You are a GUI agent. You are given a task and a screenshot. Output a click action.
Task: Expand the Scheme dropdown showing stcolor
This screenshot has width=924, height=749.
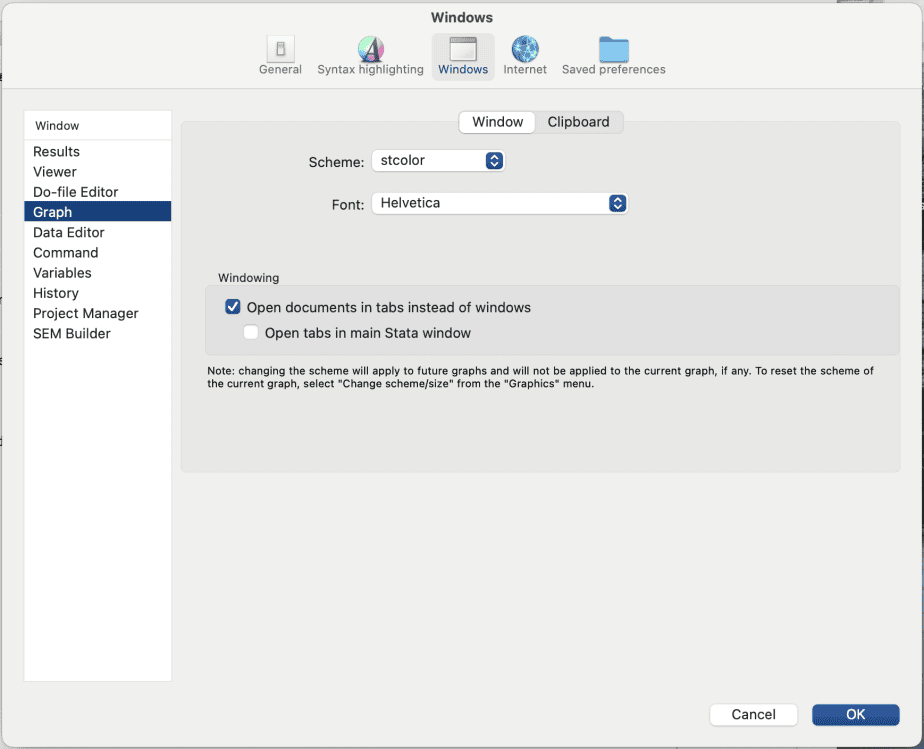438,161
